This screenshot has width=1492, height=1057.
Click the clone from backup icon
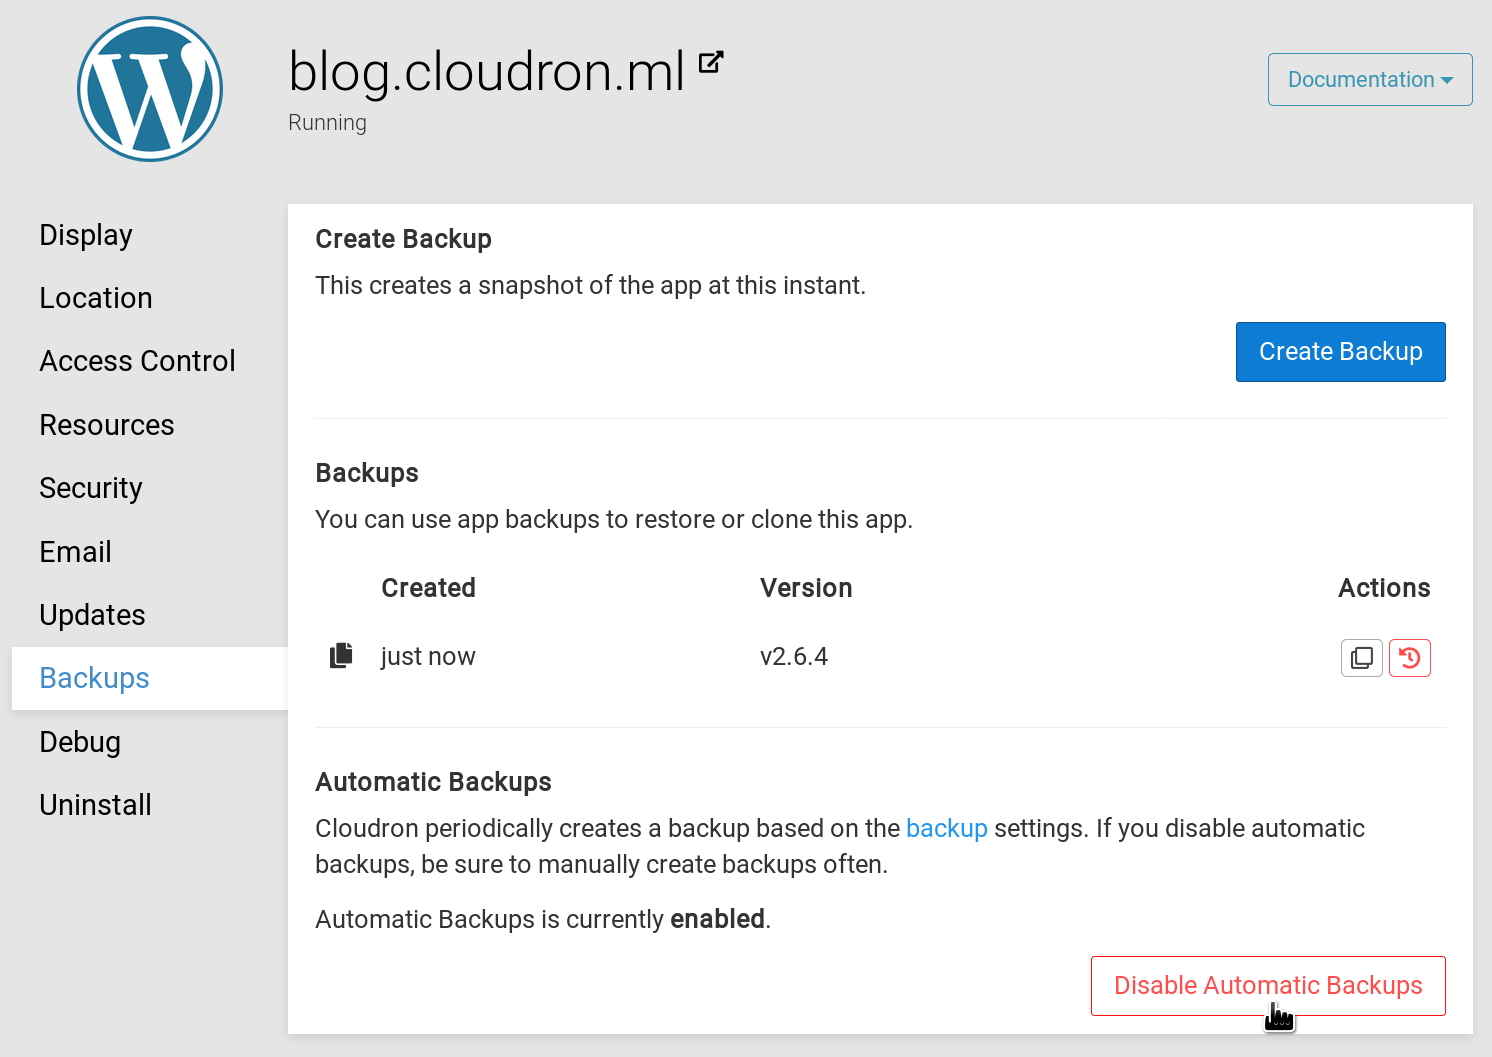click(1361, 658)
